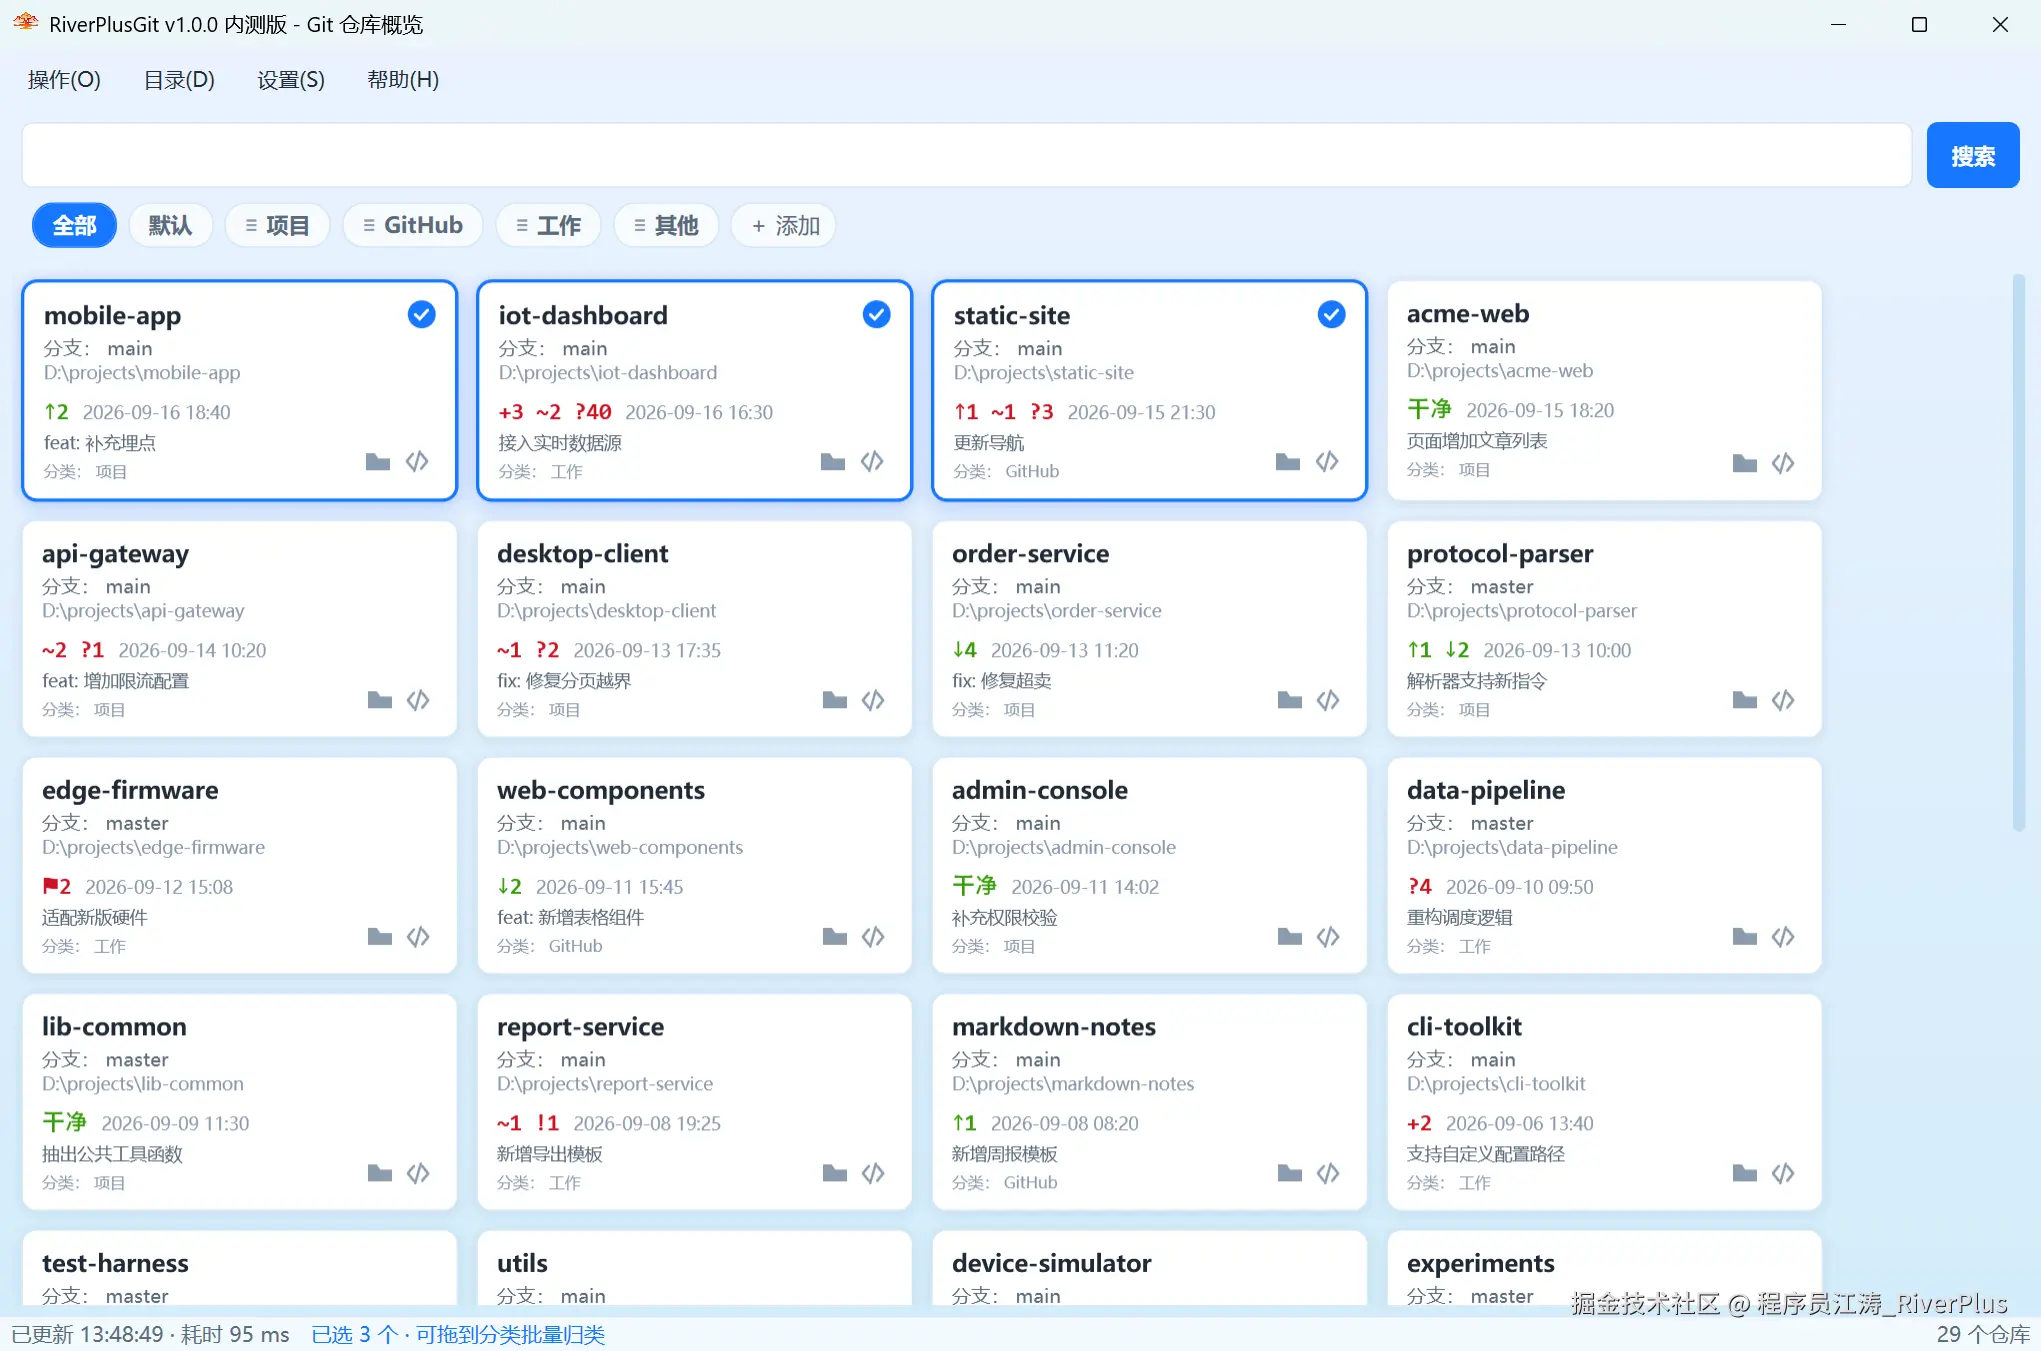Open the 帮助(H) menu
The height and width of the screenshot is (1351, 2041).
(x=403, y=80)
